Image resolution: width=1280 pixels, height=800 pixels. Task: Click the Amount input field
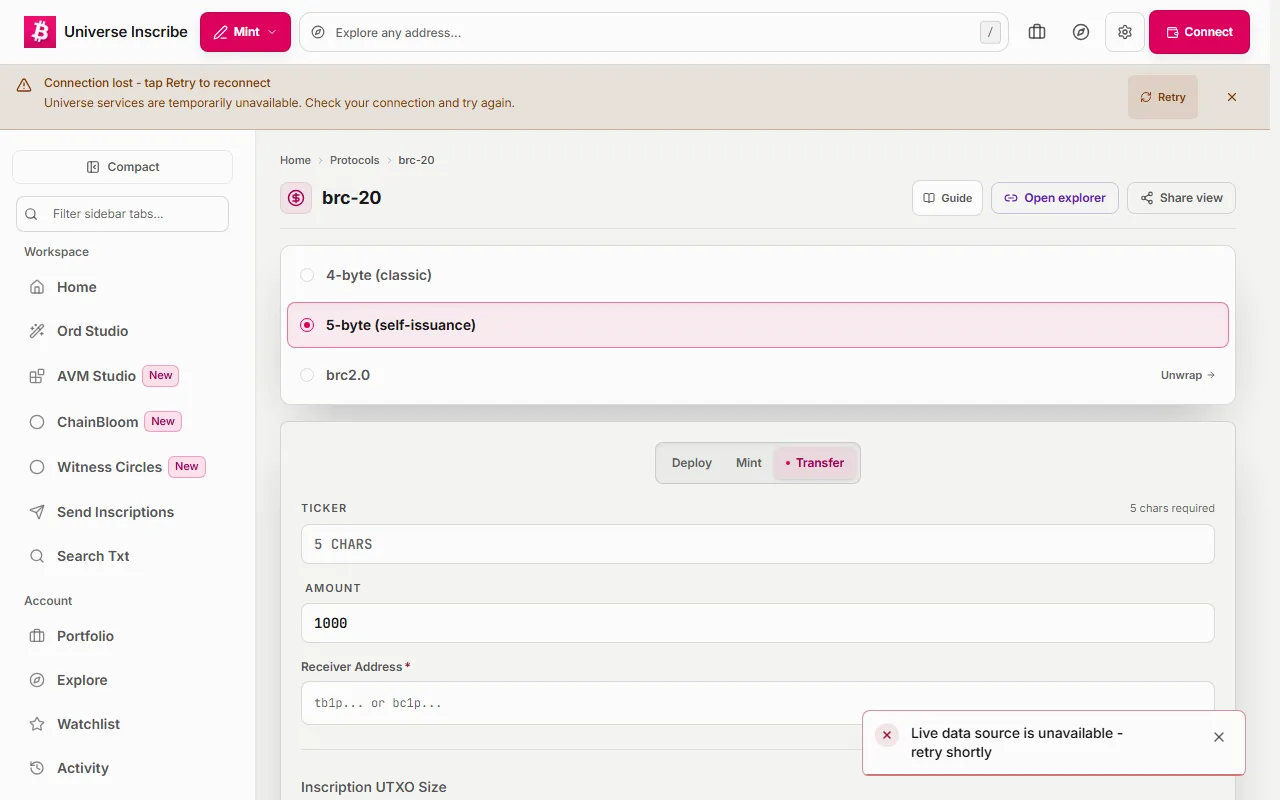coord(758,623)
